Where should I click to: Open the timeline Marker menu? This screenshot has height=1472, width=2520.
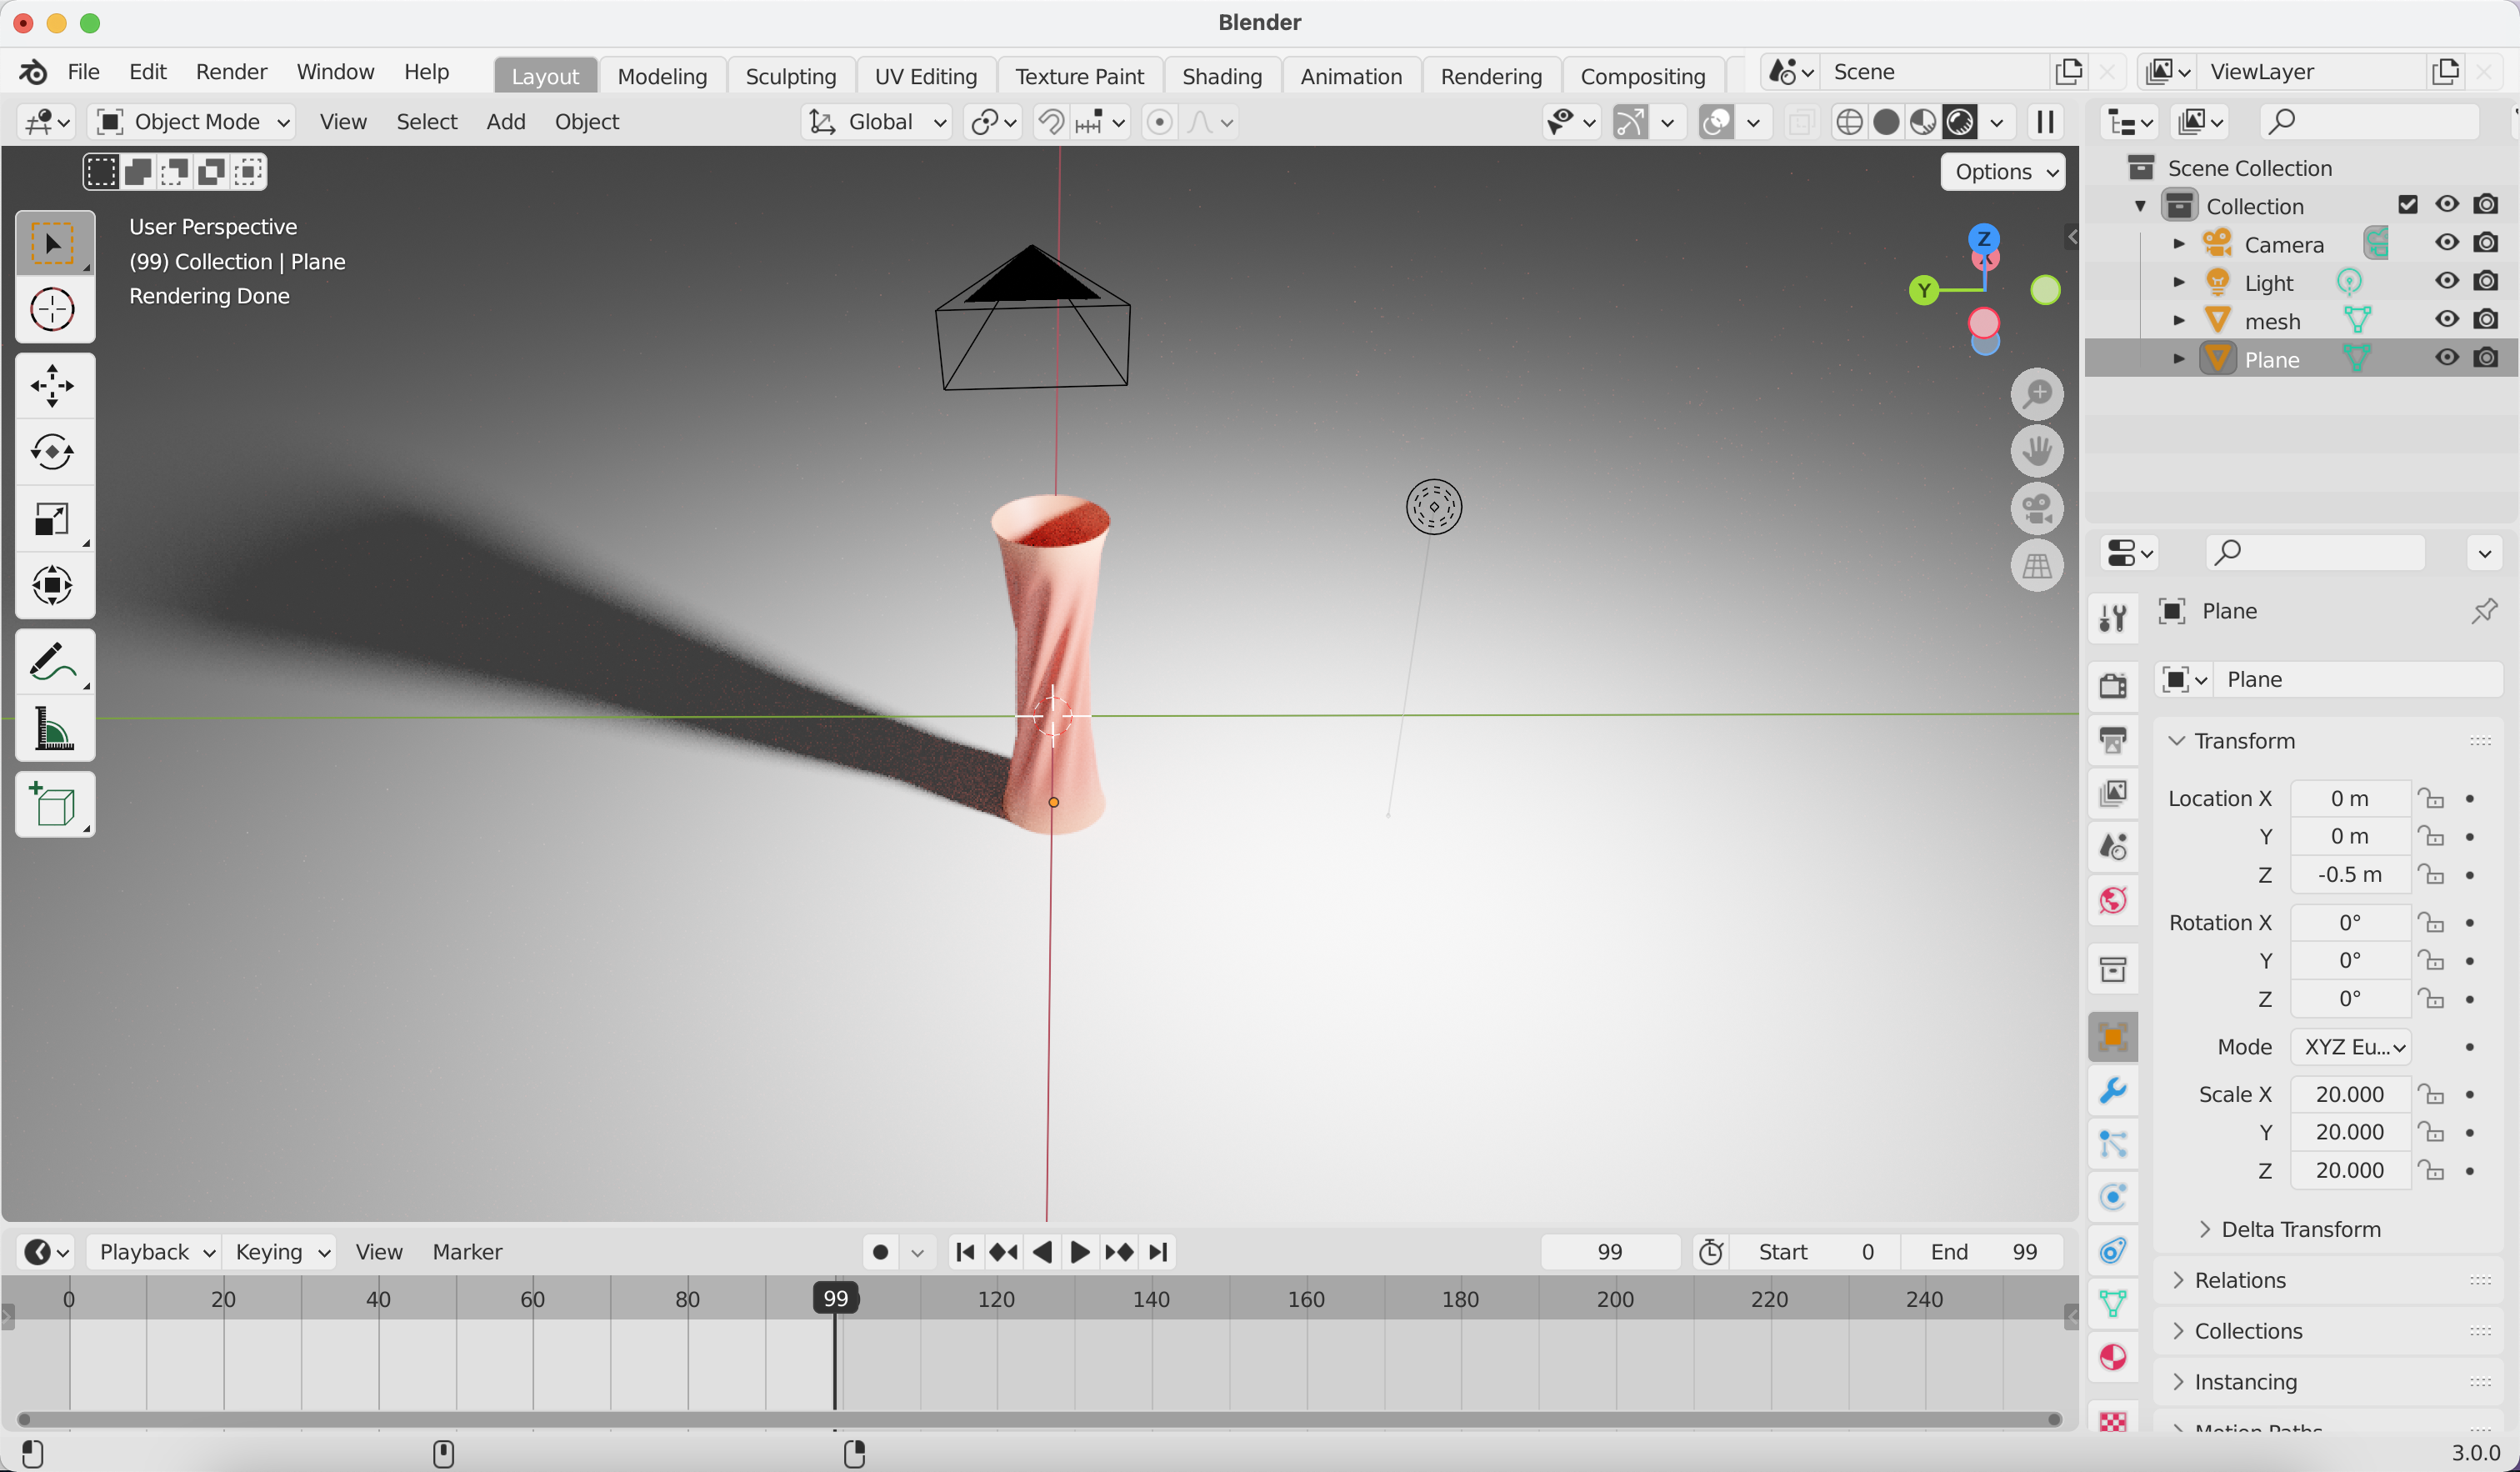467,1252
